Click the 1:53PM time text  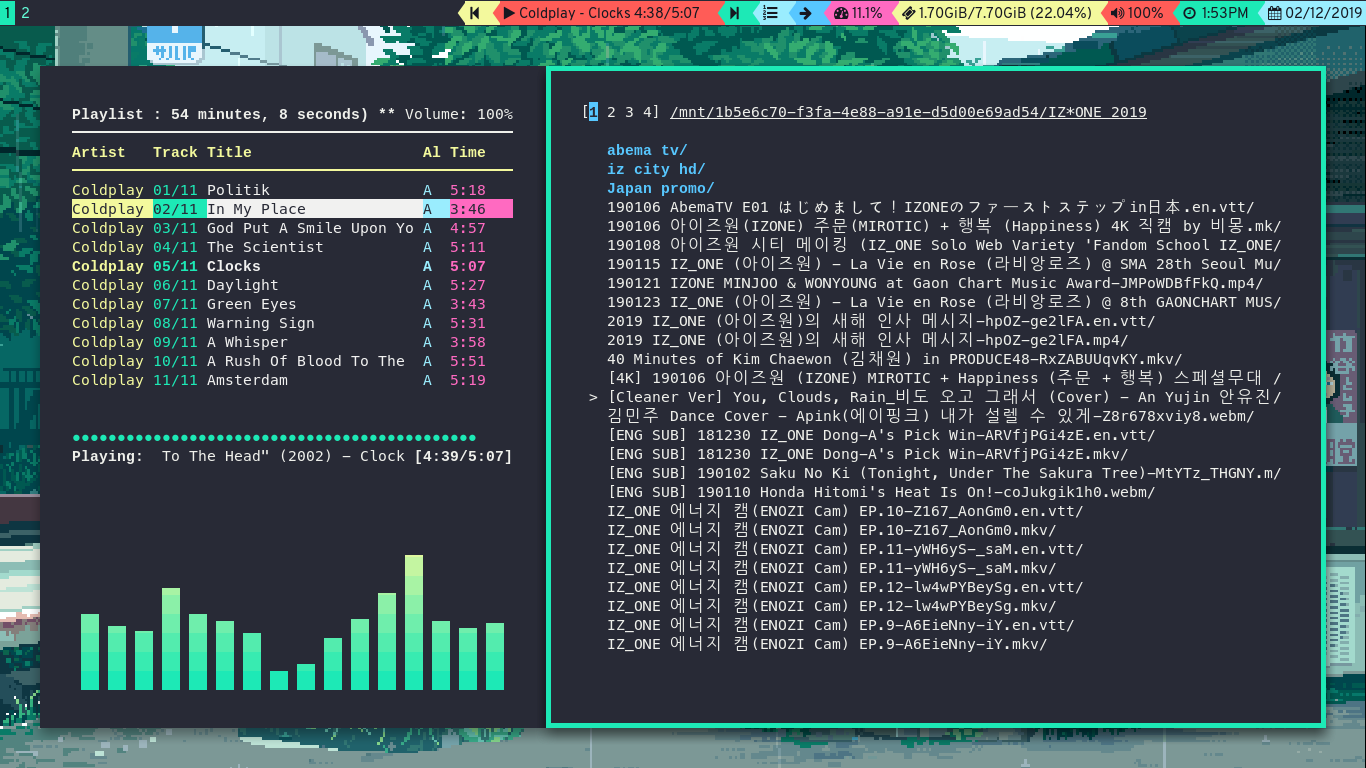tap(1225, 13)
